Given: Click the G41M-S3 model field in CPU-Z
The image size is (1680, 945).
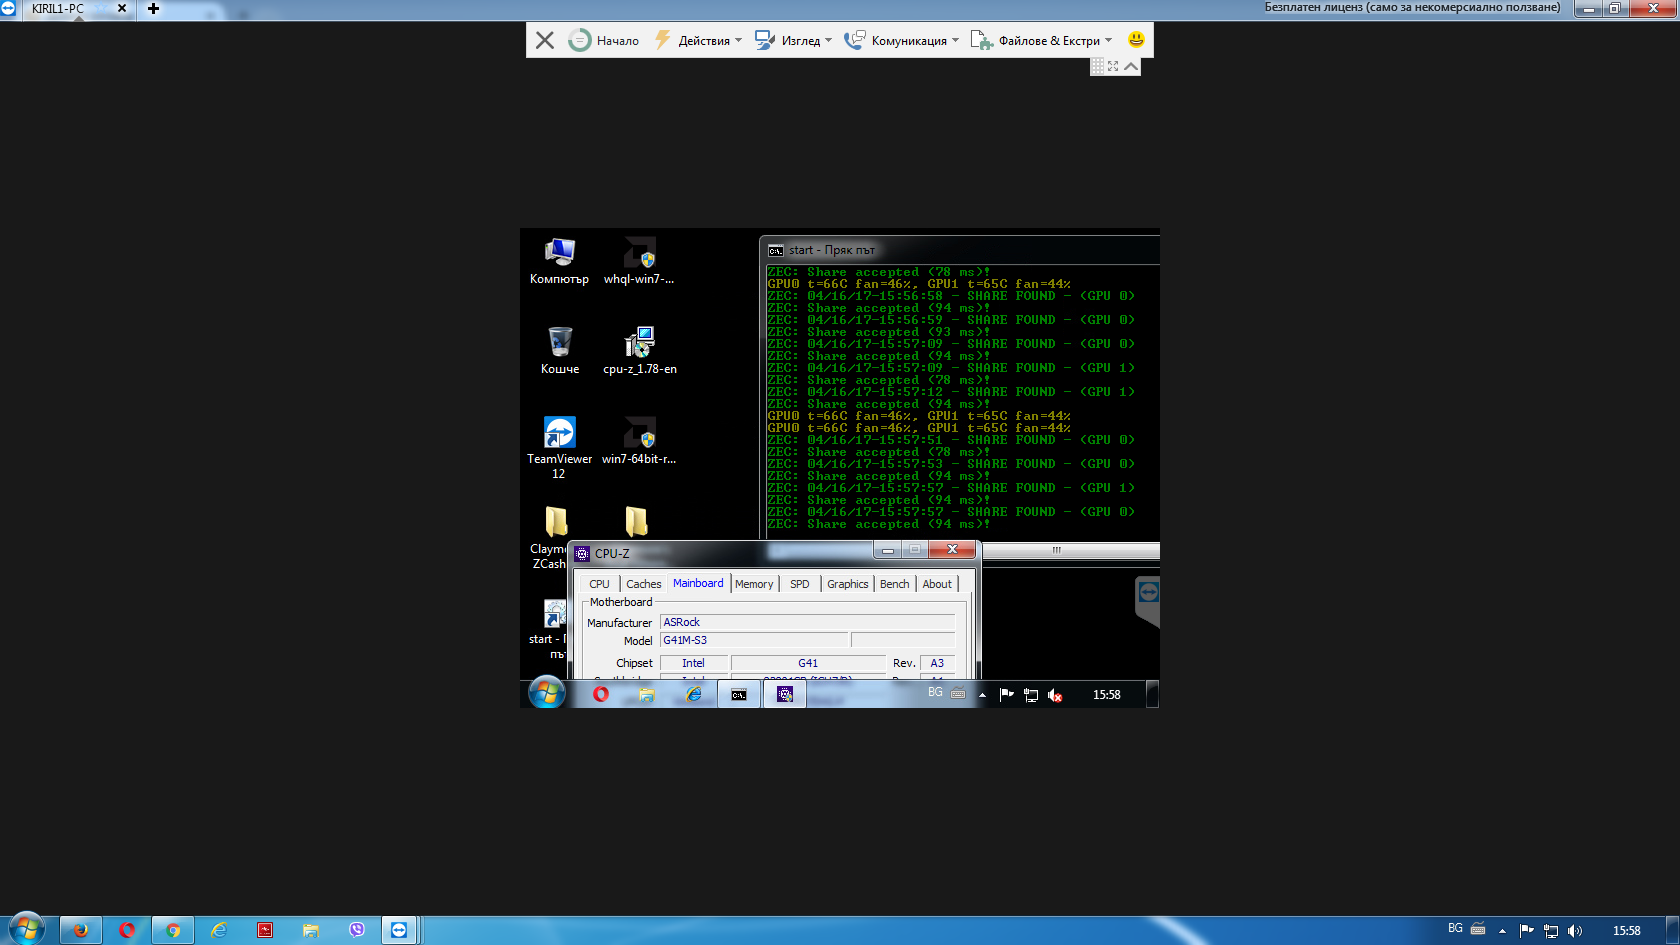Looking at the screenshot, I should coord(754,640).
